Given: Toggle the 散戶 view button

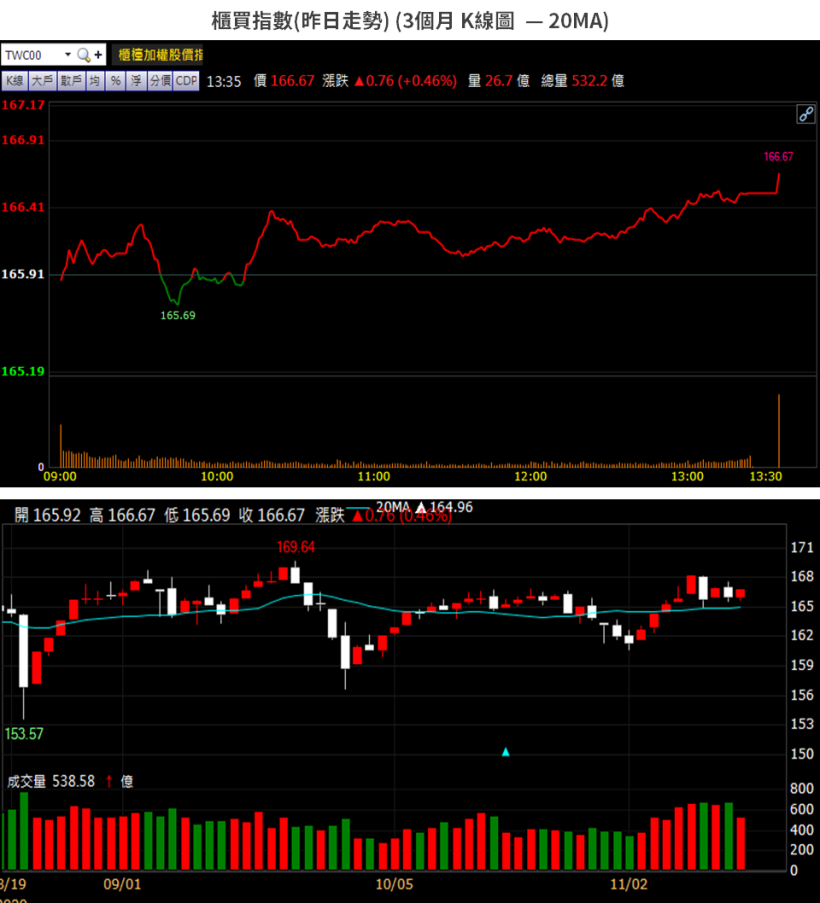Looking at the screenshot, I should (71, 81).
